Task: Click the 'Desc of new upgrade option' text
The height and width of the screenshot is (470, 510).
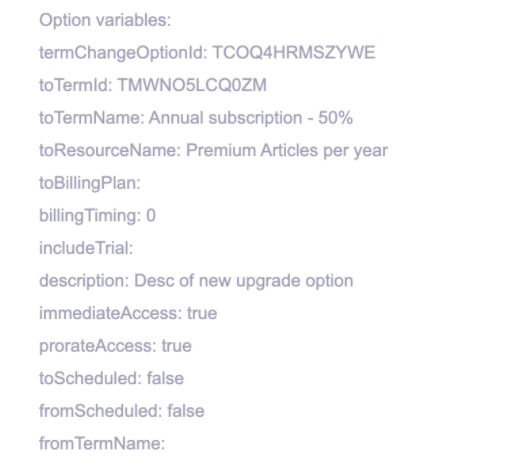Action: [x=244, y=281]
